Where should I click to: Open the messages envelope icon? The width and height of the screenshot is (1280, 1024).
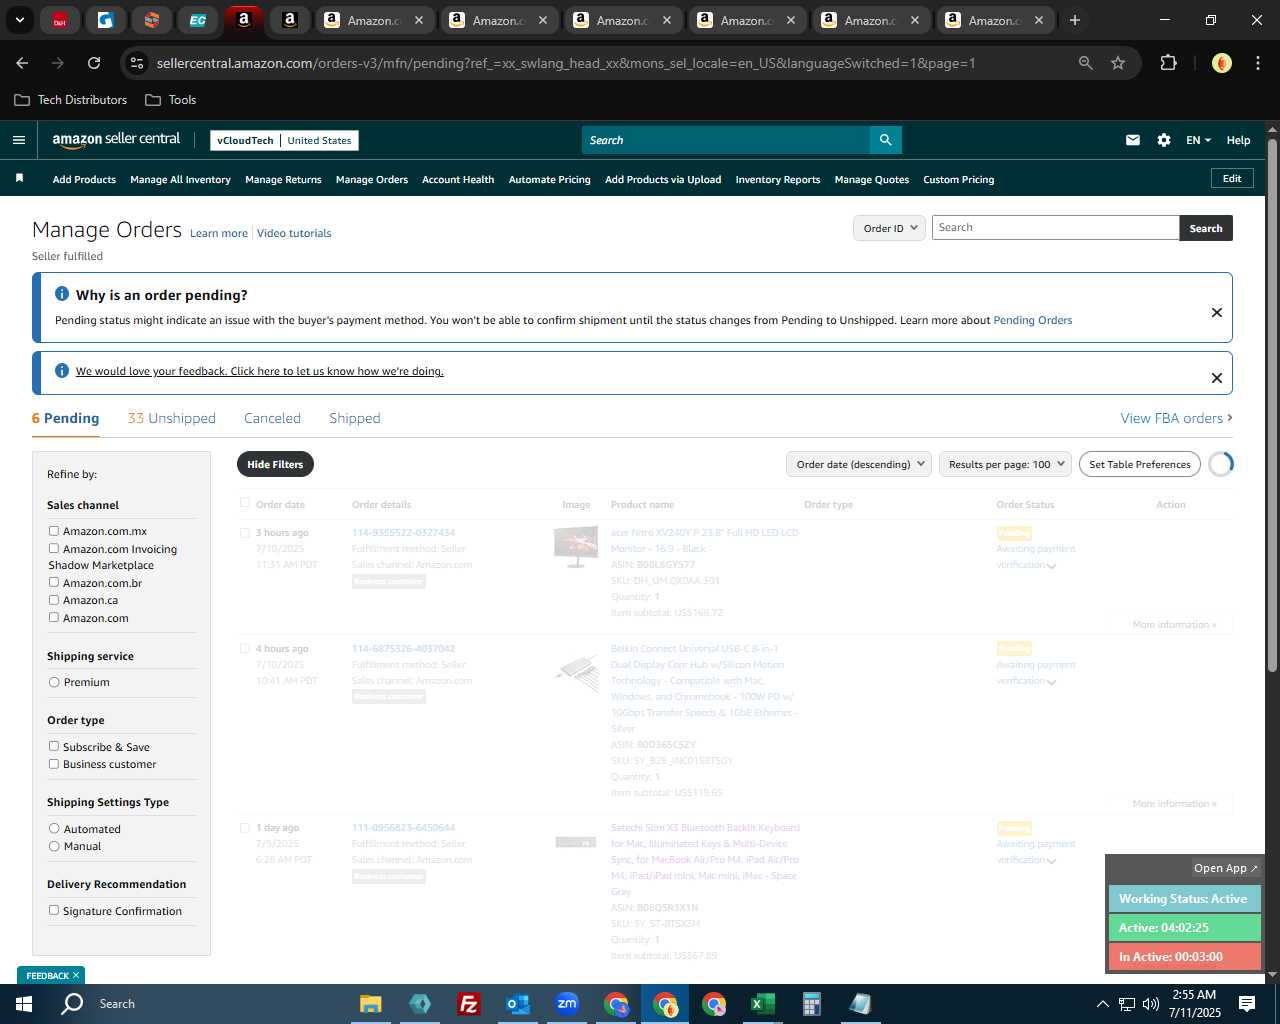1133,140
